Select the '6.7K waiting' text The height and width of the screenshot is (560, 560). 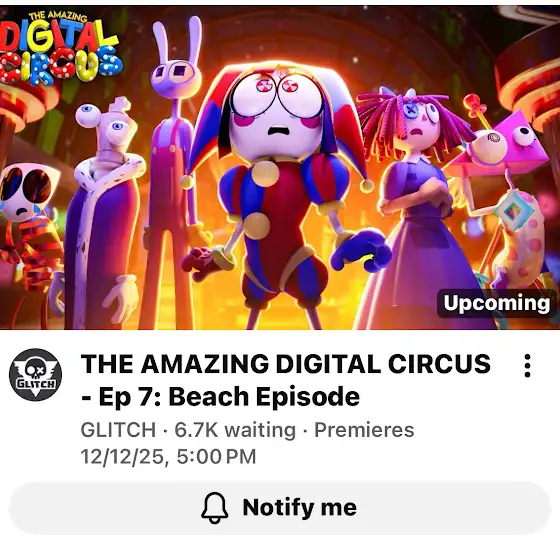tap(235, 430)
